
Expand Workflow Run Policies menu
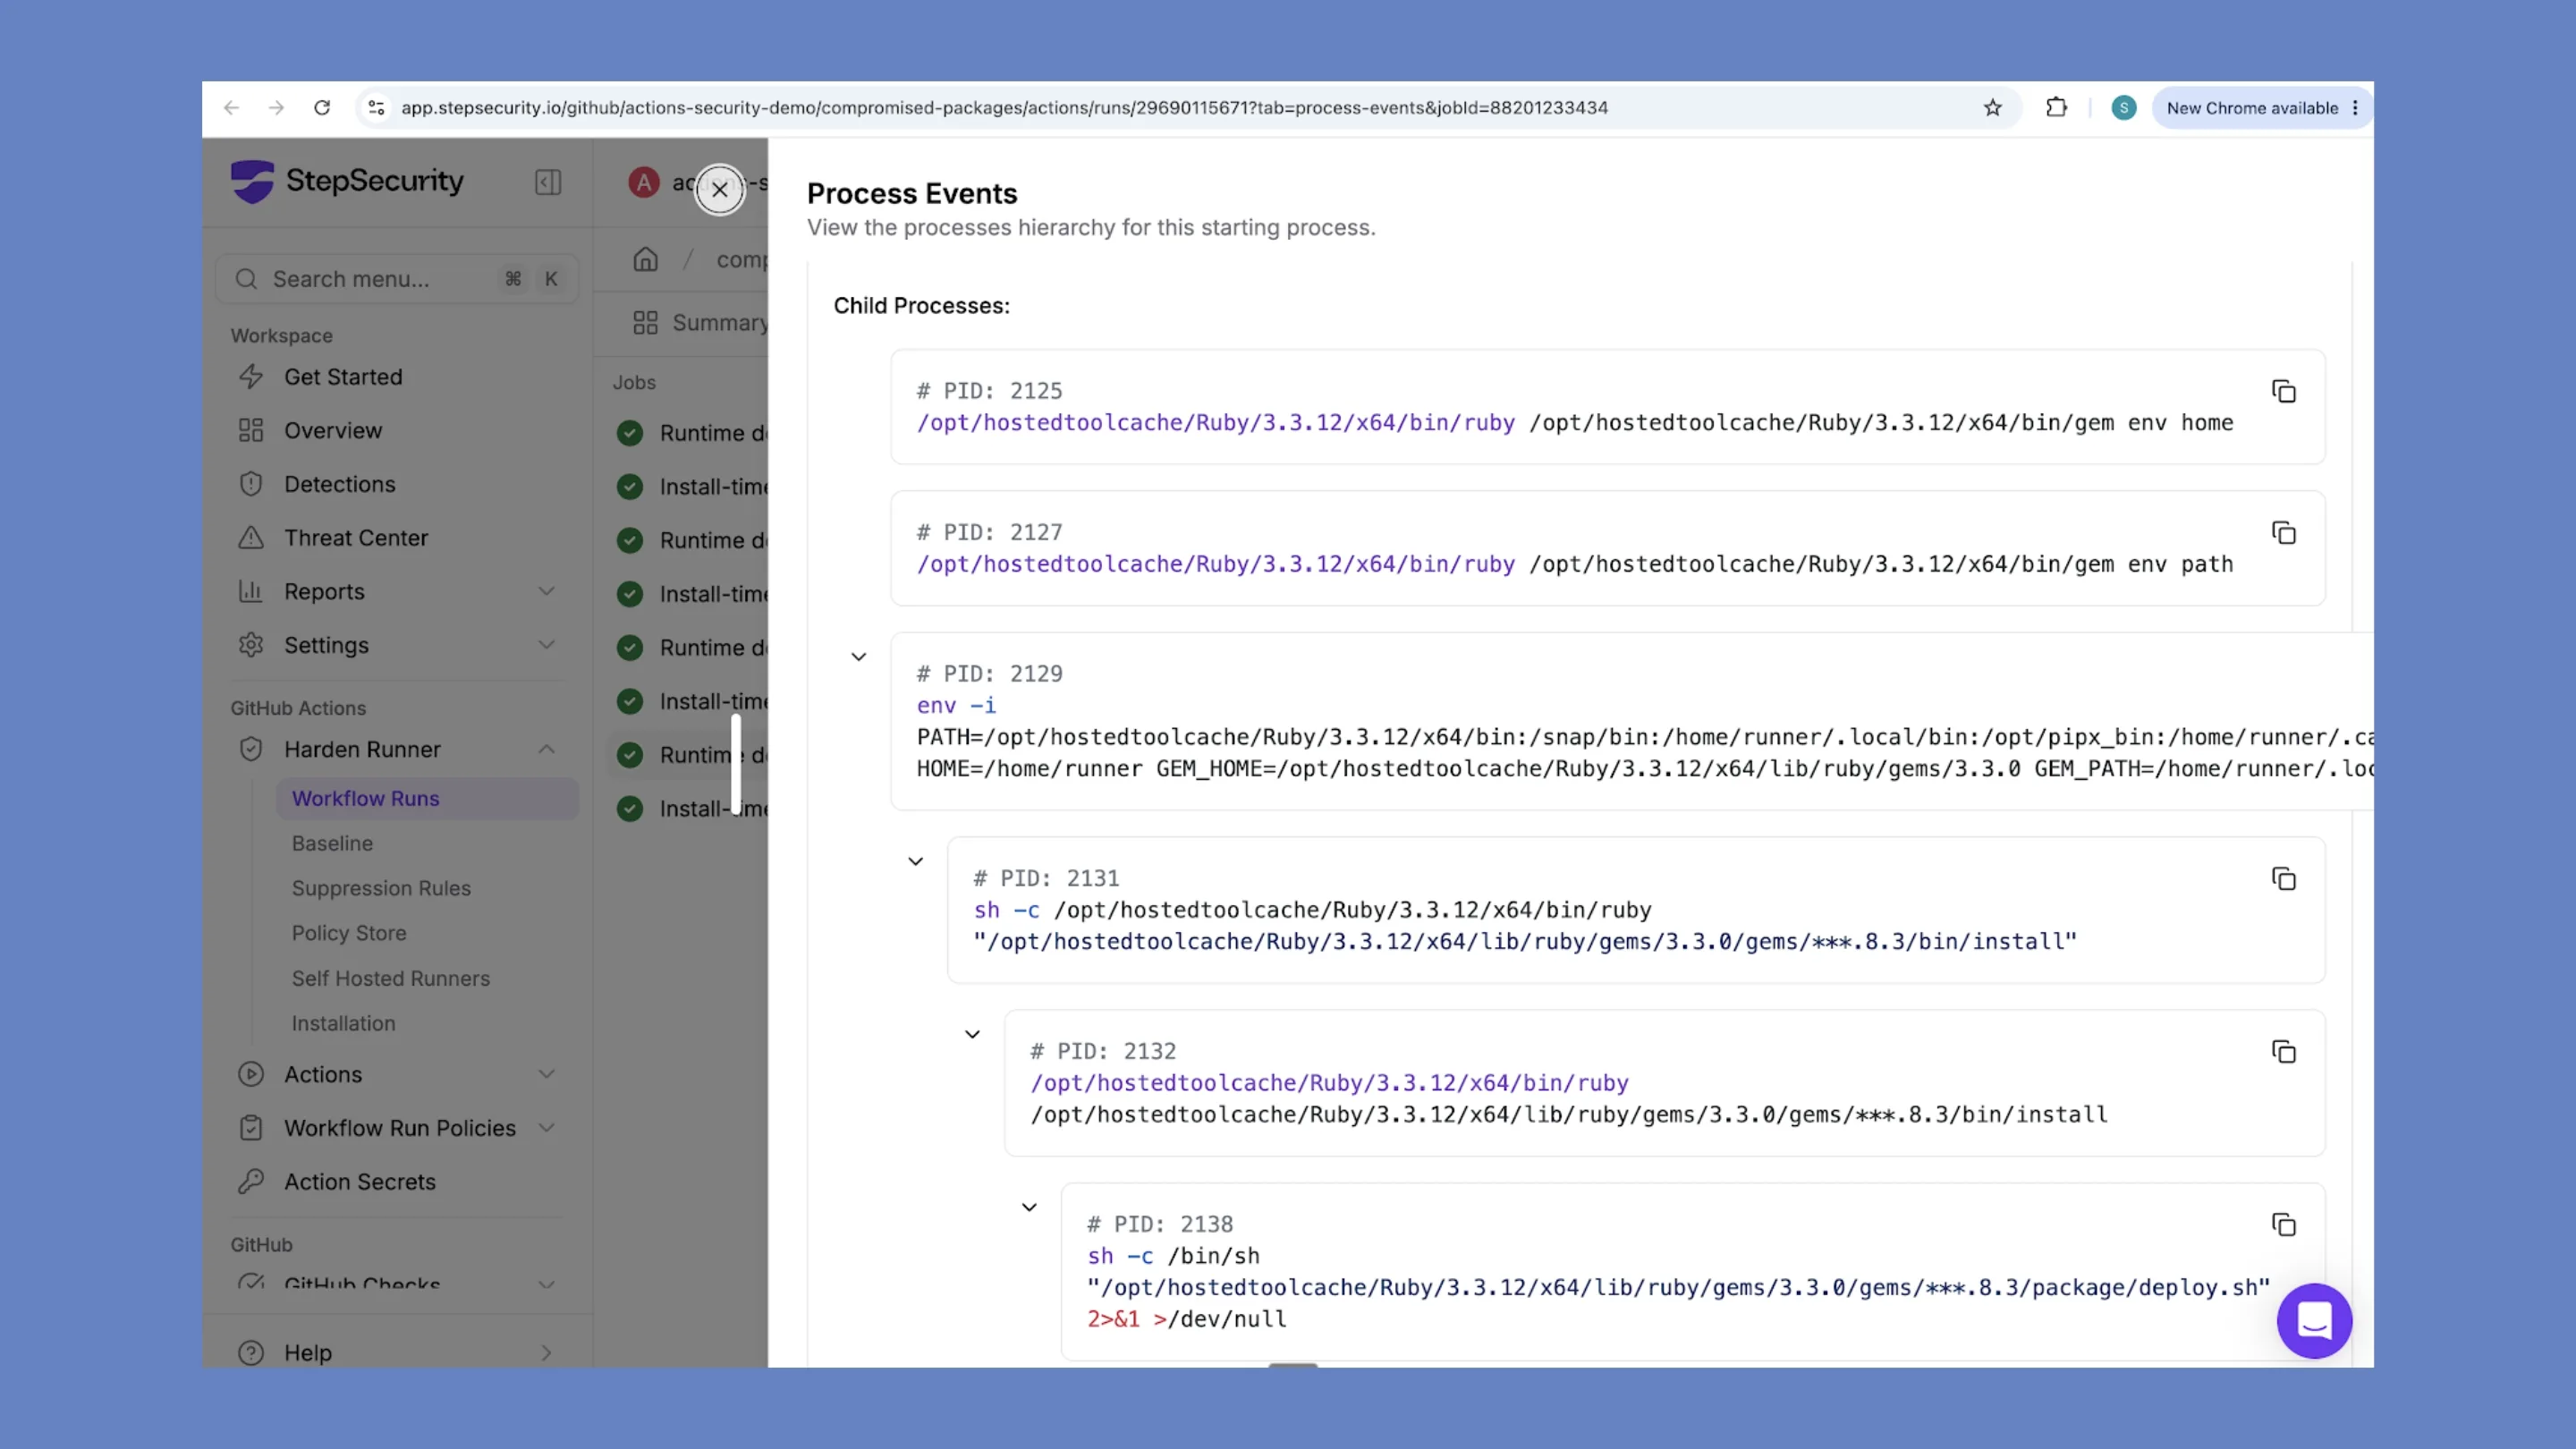397,1129
